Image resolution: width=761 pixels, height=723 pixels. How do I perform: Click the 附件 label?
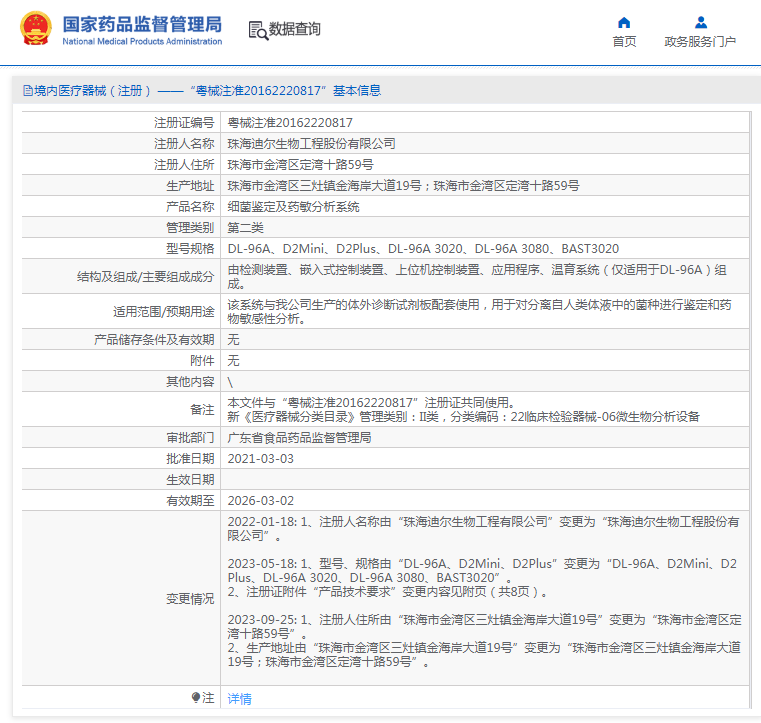[202, 361]
